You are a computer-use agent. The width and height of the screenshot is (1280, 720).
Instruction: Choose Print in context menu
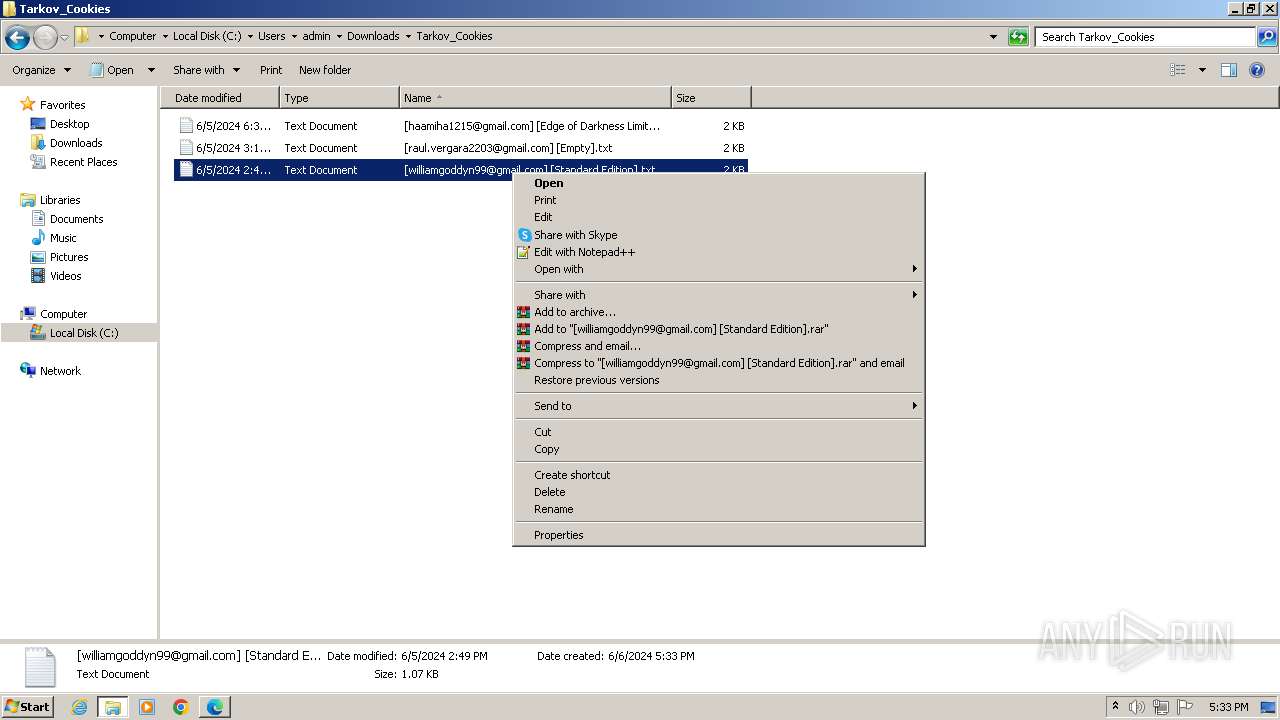[x=718, y=200]
